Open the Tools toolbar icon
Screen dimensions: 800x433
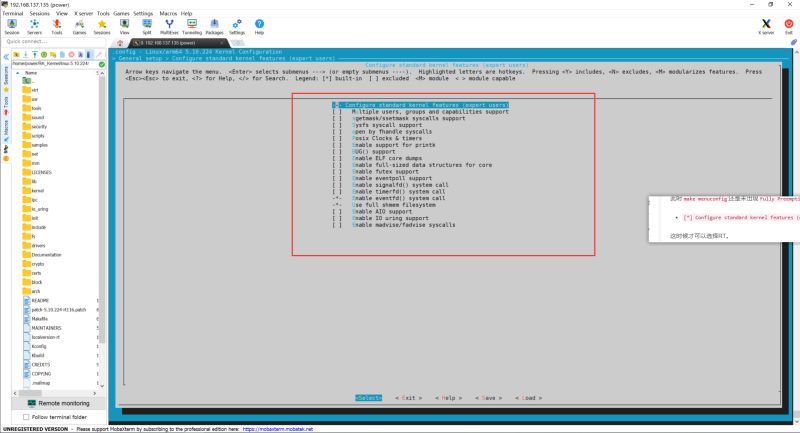57,27
